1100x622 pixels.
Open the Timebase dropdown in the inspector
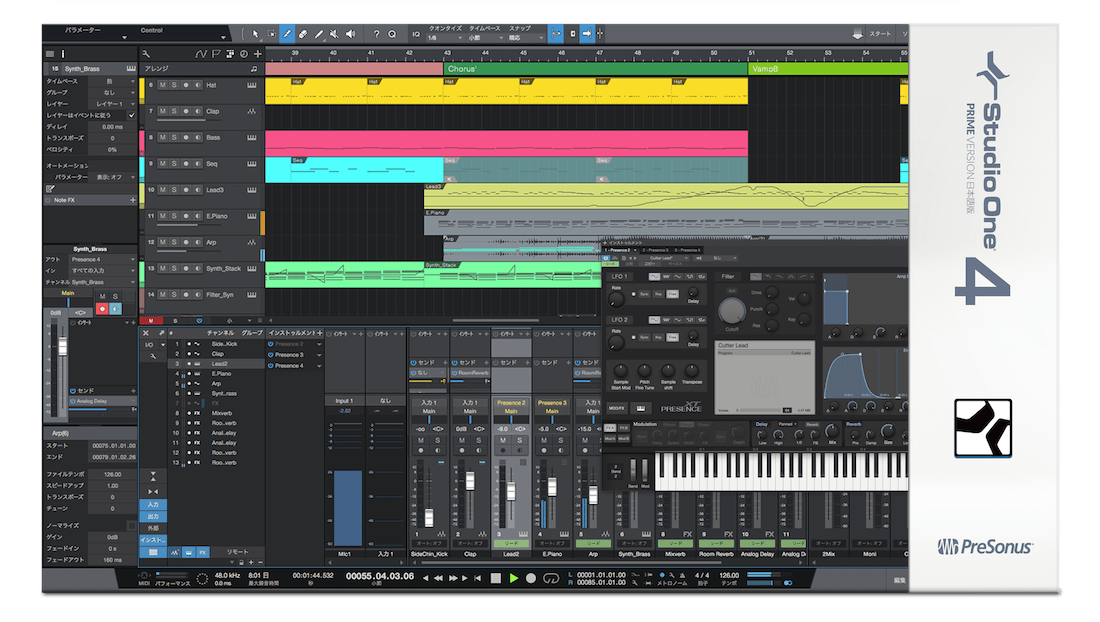point(111,81)
